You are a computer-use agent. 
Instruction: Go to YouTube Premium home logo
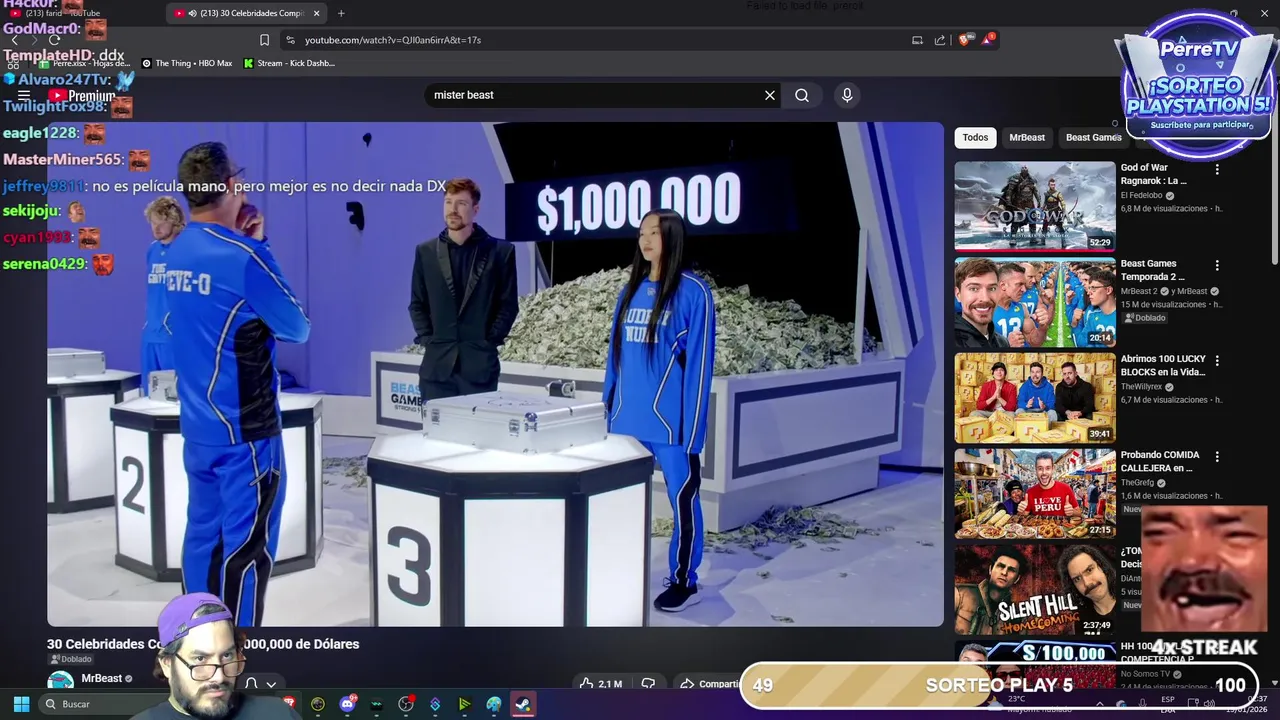pyautogui.click(x=81, y=96)
